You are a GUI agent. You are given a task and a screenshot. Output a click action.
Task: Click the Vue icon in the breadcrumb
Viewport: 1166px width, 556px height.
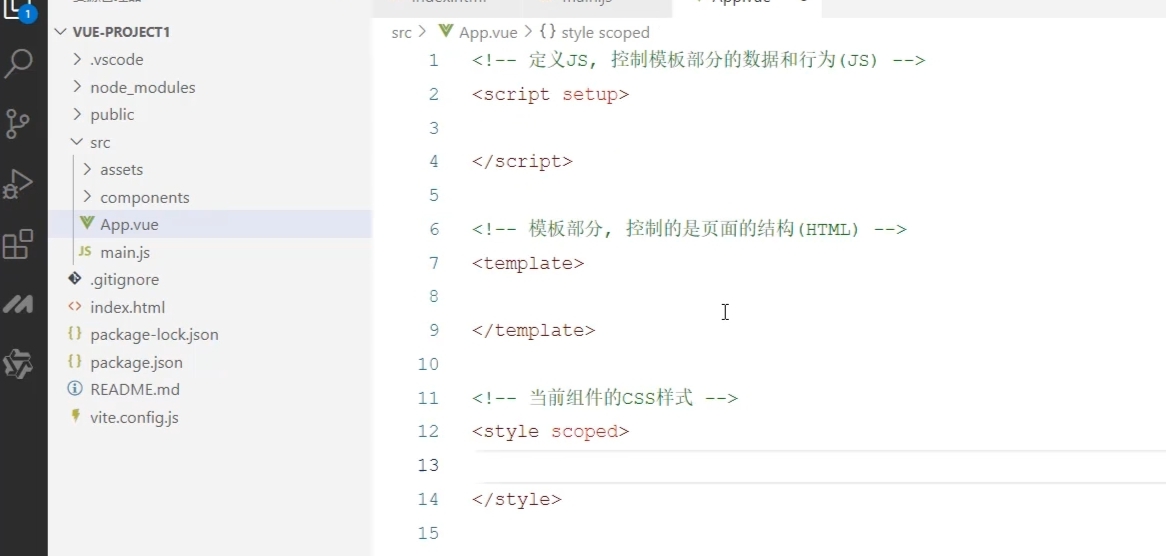445,31
